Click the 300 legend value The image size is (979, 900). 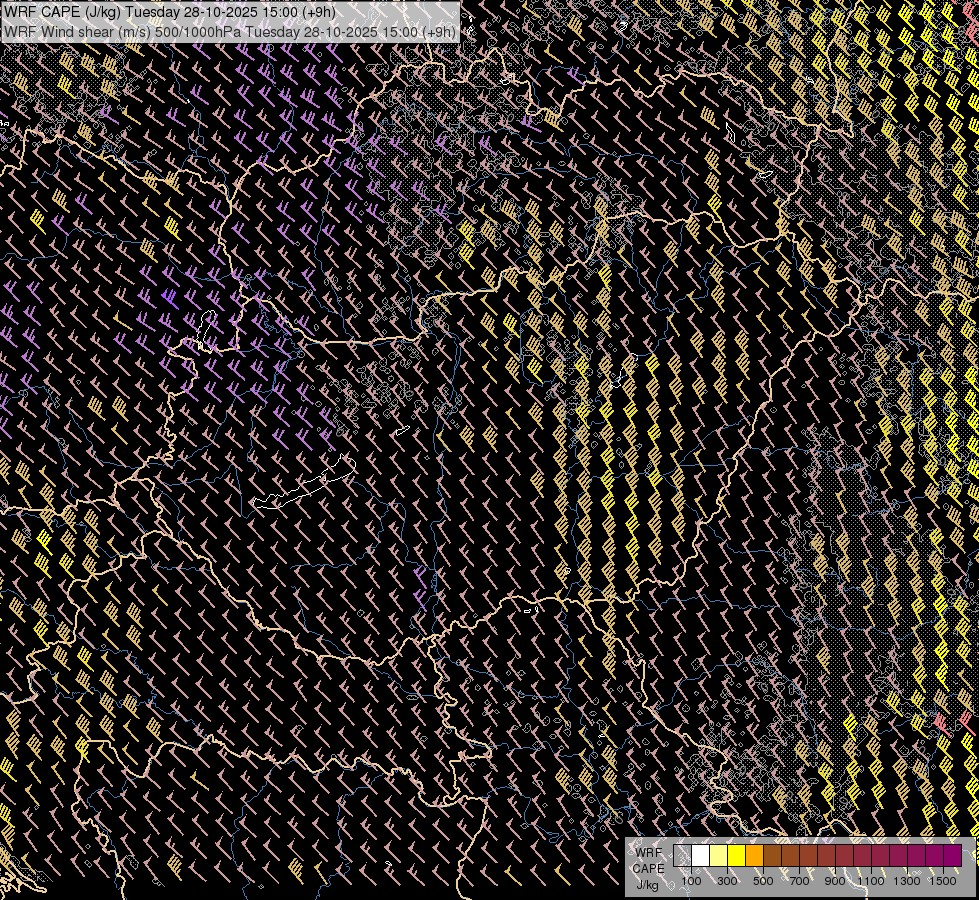tap(727, 881)
